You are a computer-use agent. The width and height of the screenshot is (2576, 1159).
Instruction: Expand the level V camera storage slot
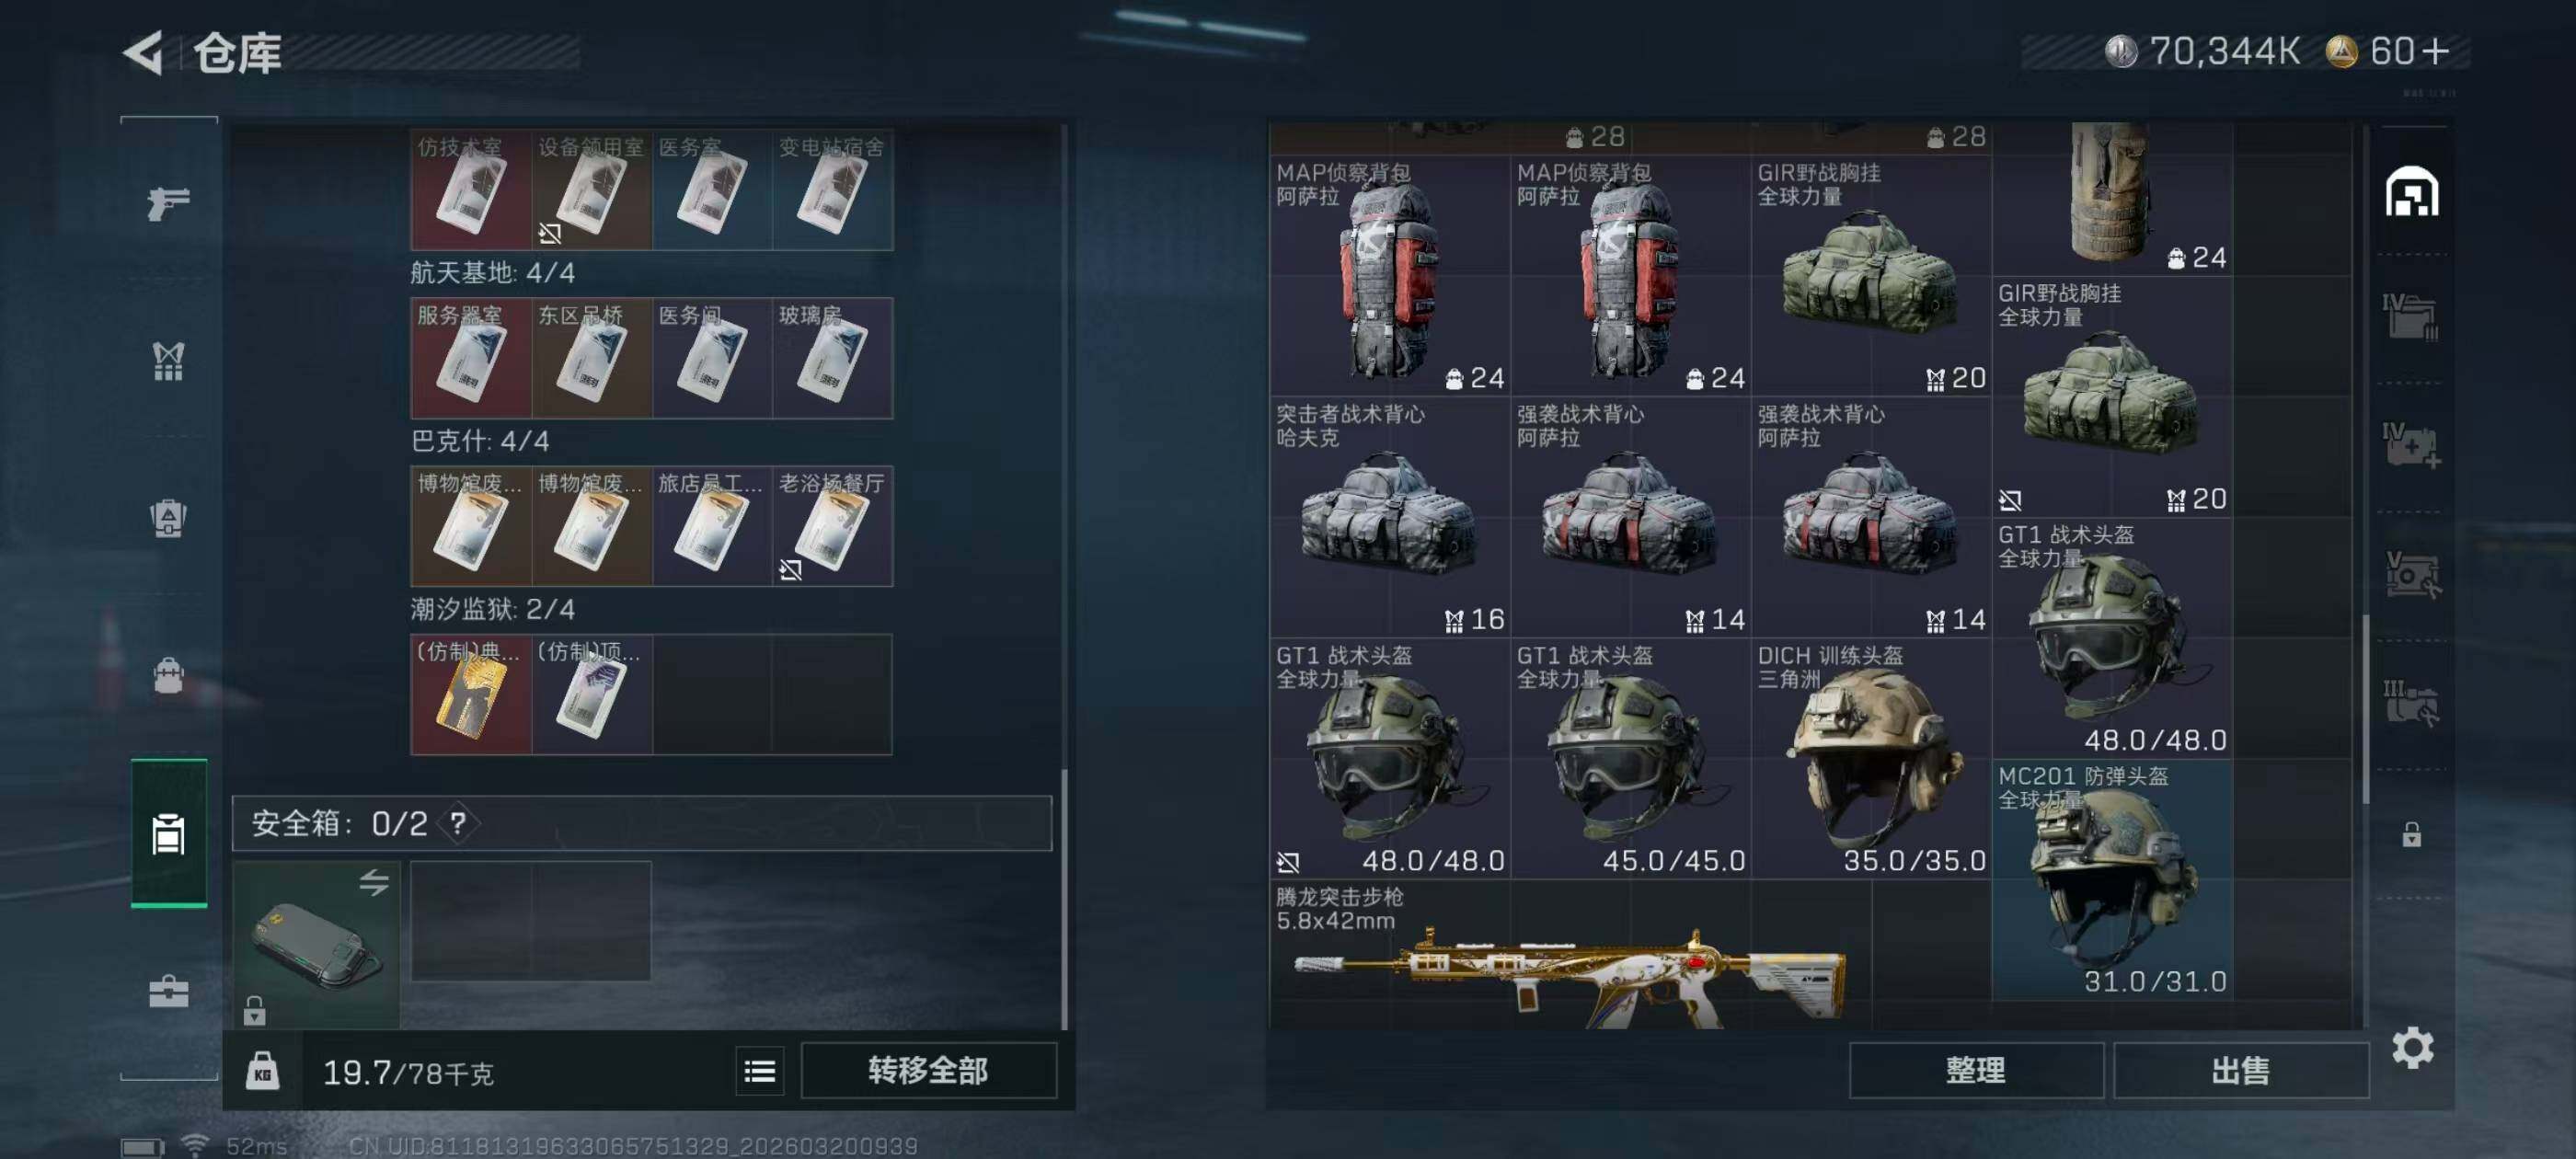pos(2411,573)
